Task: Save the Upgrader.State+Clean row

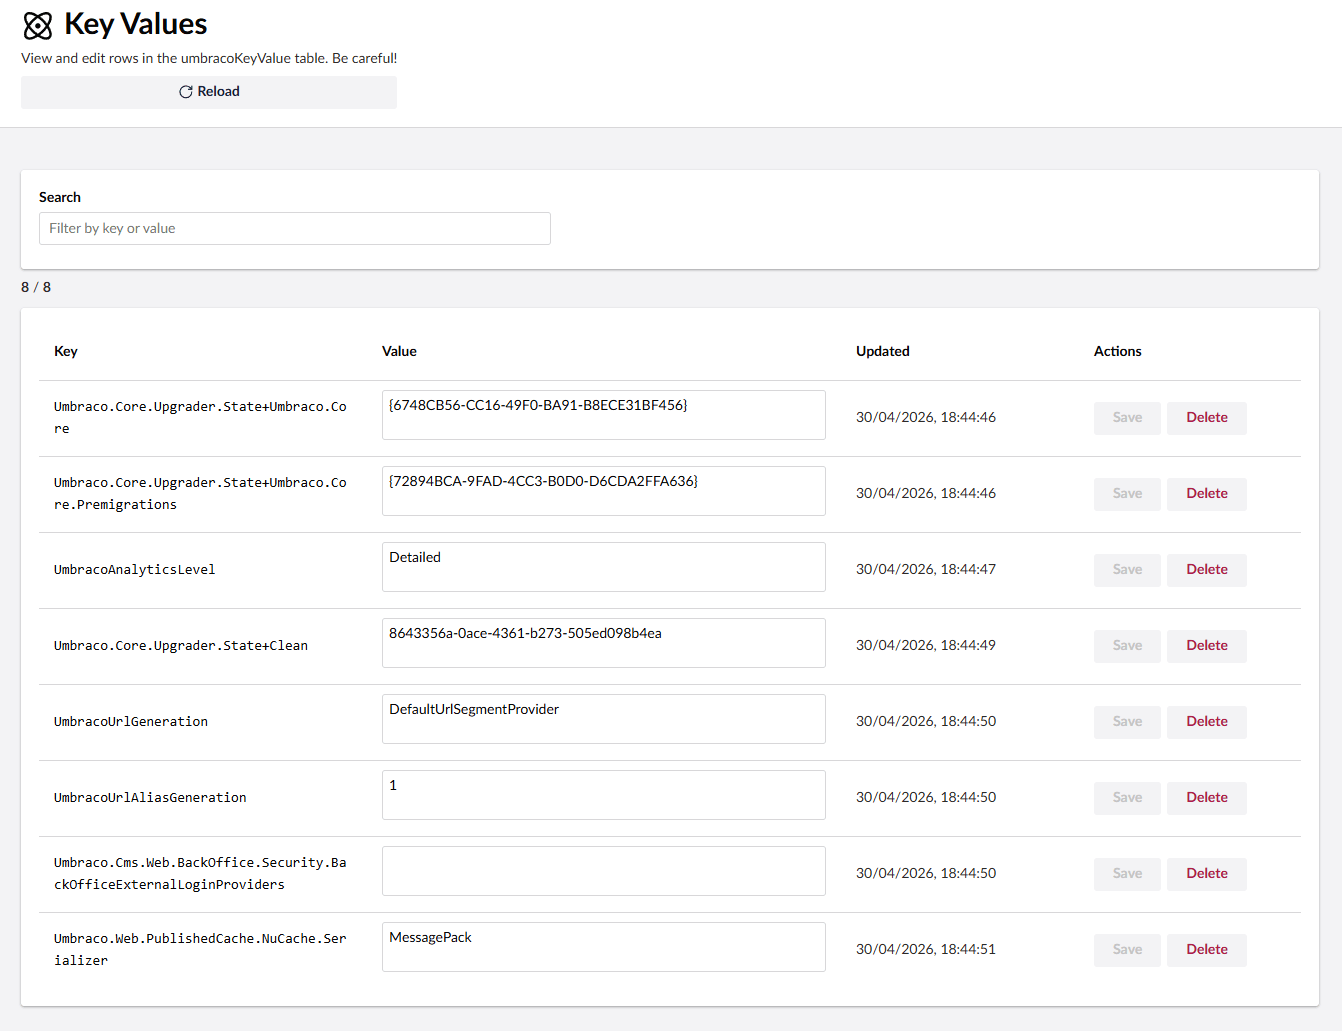Action: click(x=1127, y=646)
